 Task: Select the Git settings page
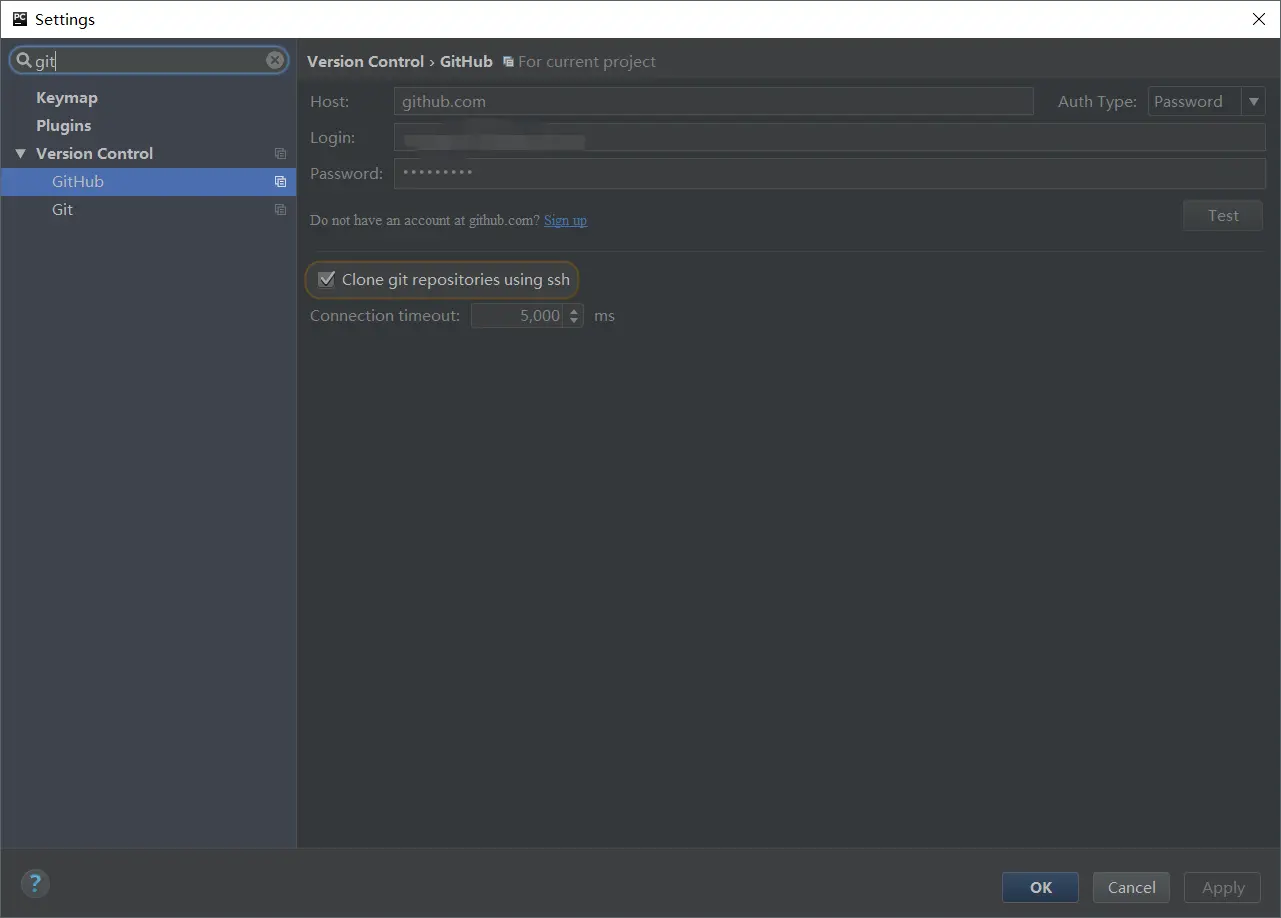[148, 209]
